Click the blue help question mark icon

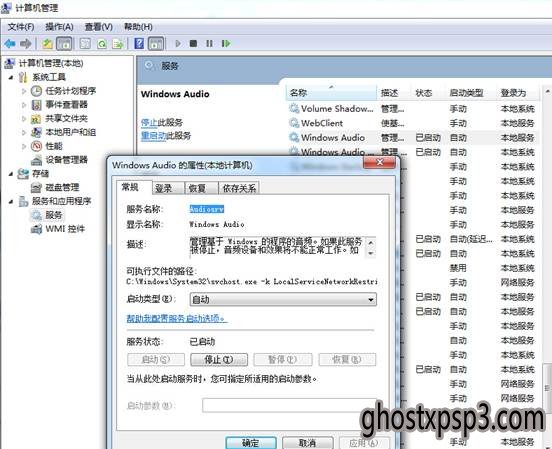pyautogui.click(x=139, y=44)
